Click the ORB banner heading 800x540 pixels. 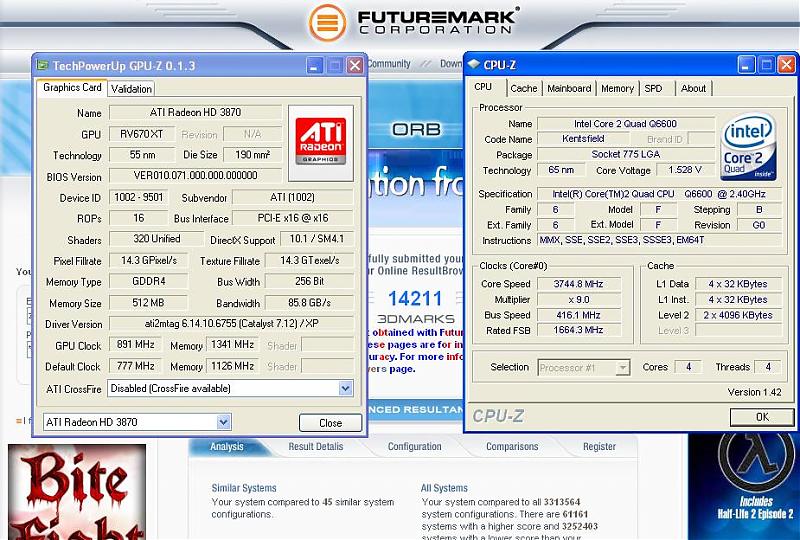[416, 130]
